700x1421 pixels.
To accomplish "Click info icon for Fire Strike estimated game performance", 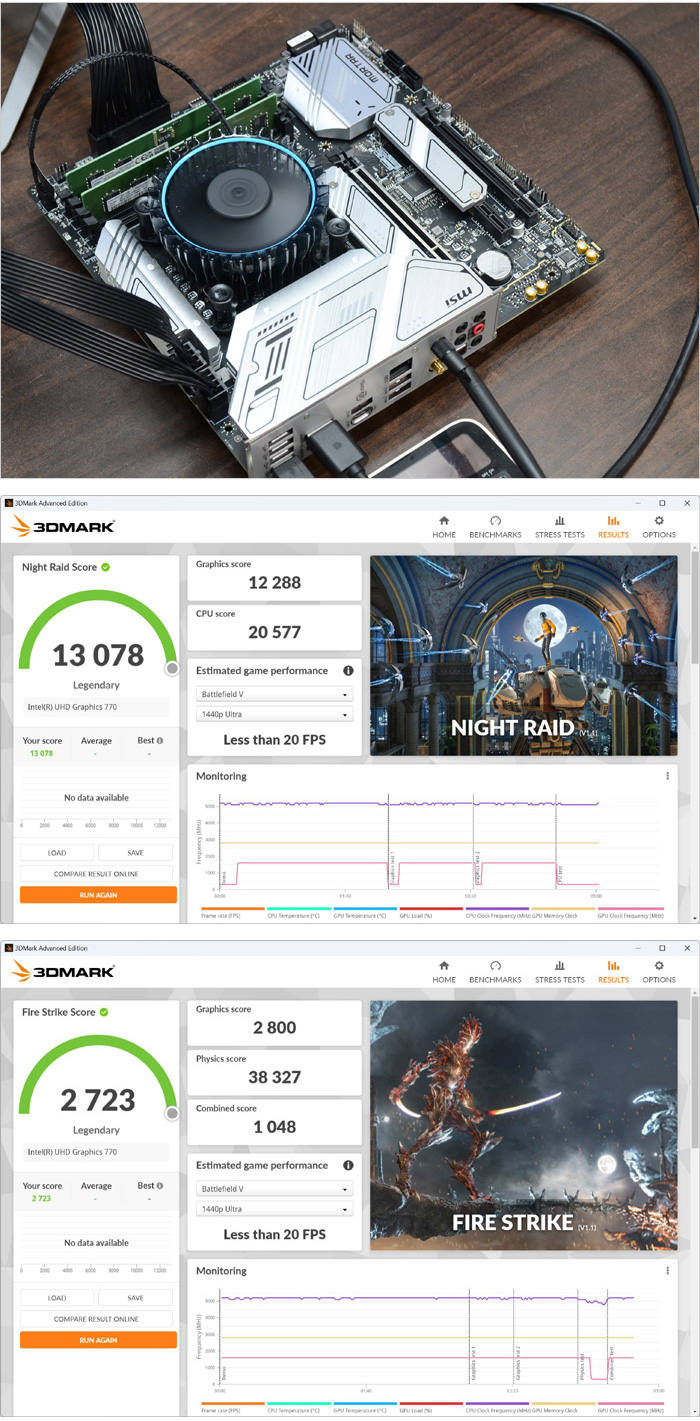I will 348,1165.
